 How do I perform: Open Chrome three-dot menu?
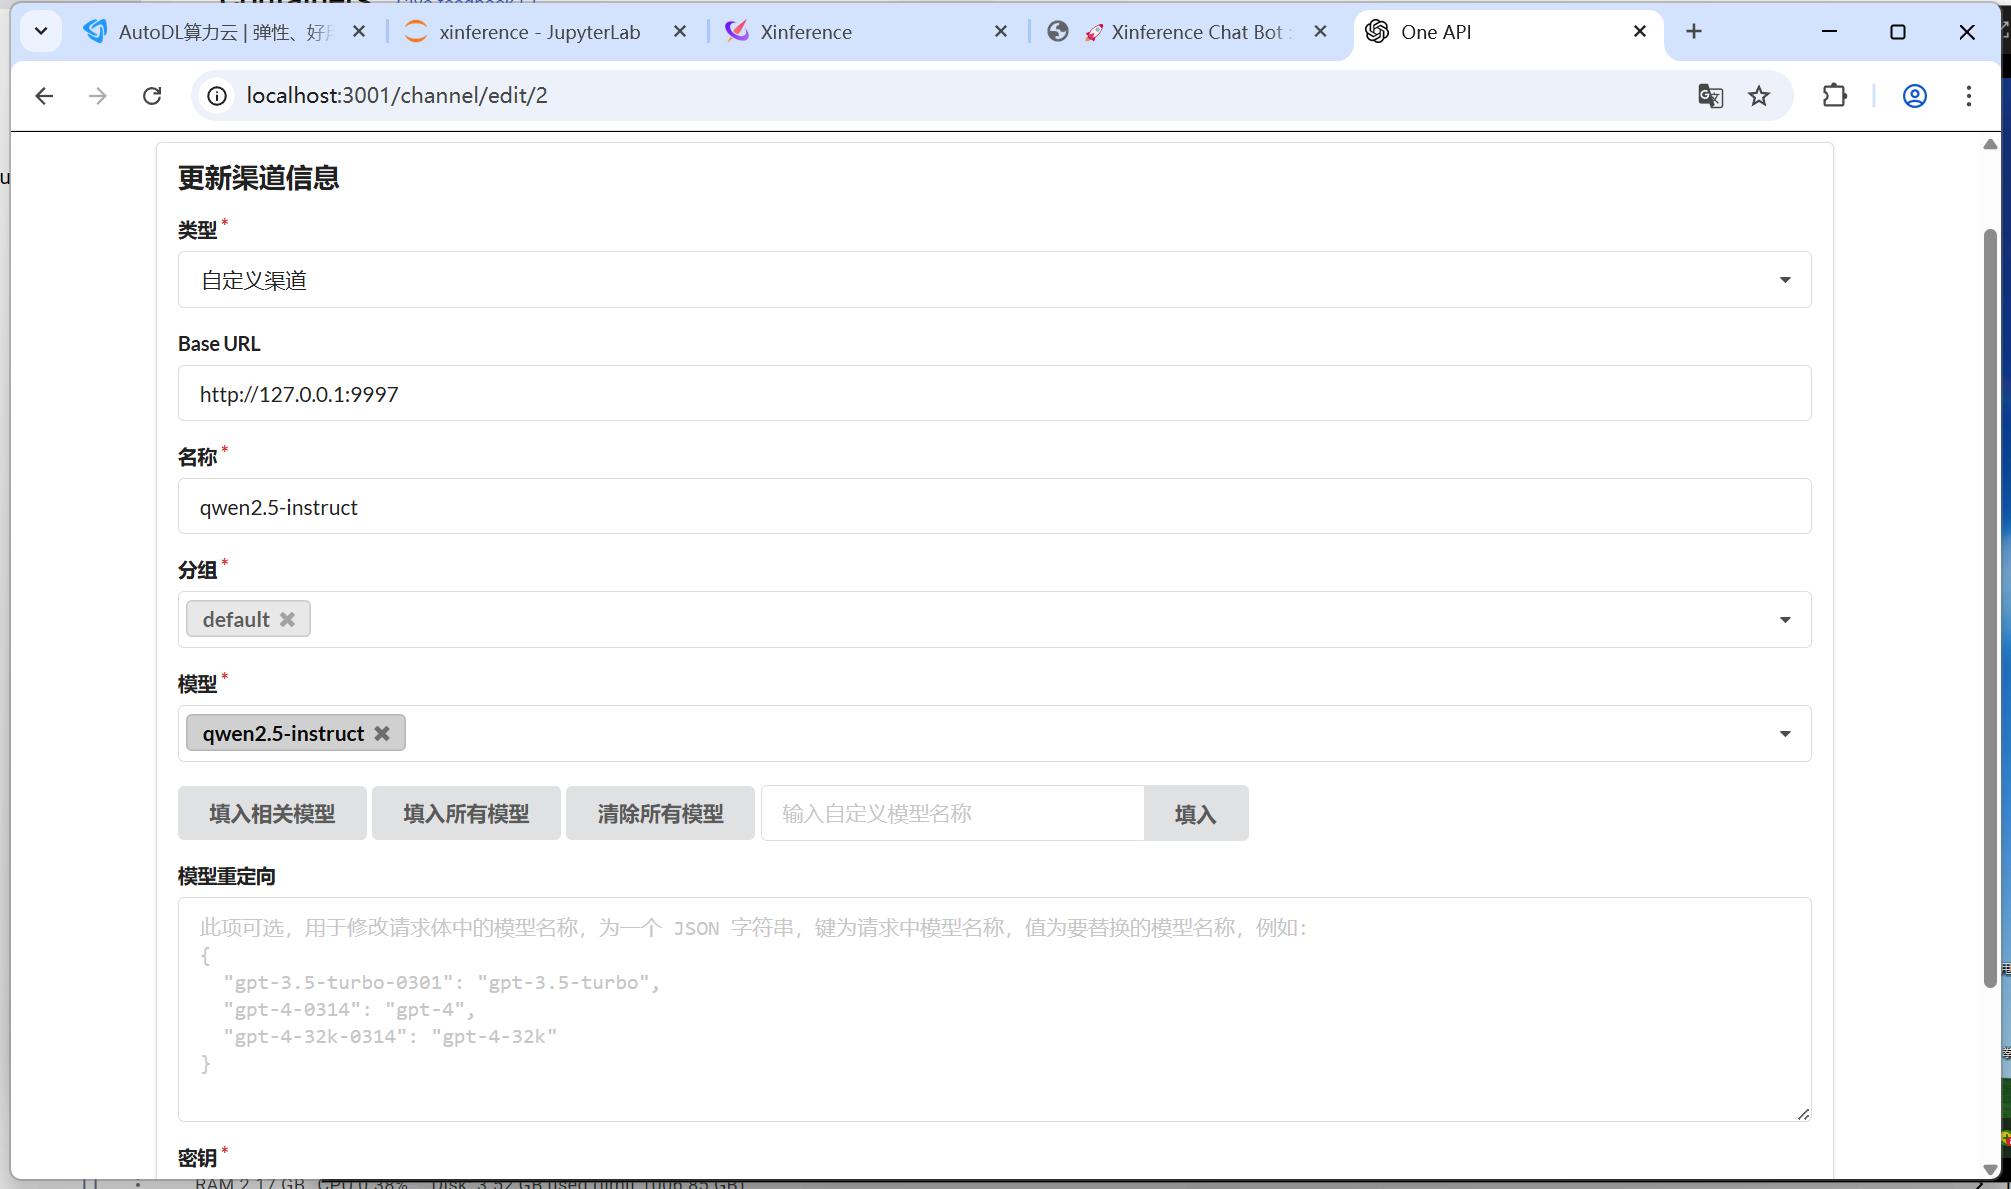[x=1968, y=96]
